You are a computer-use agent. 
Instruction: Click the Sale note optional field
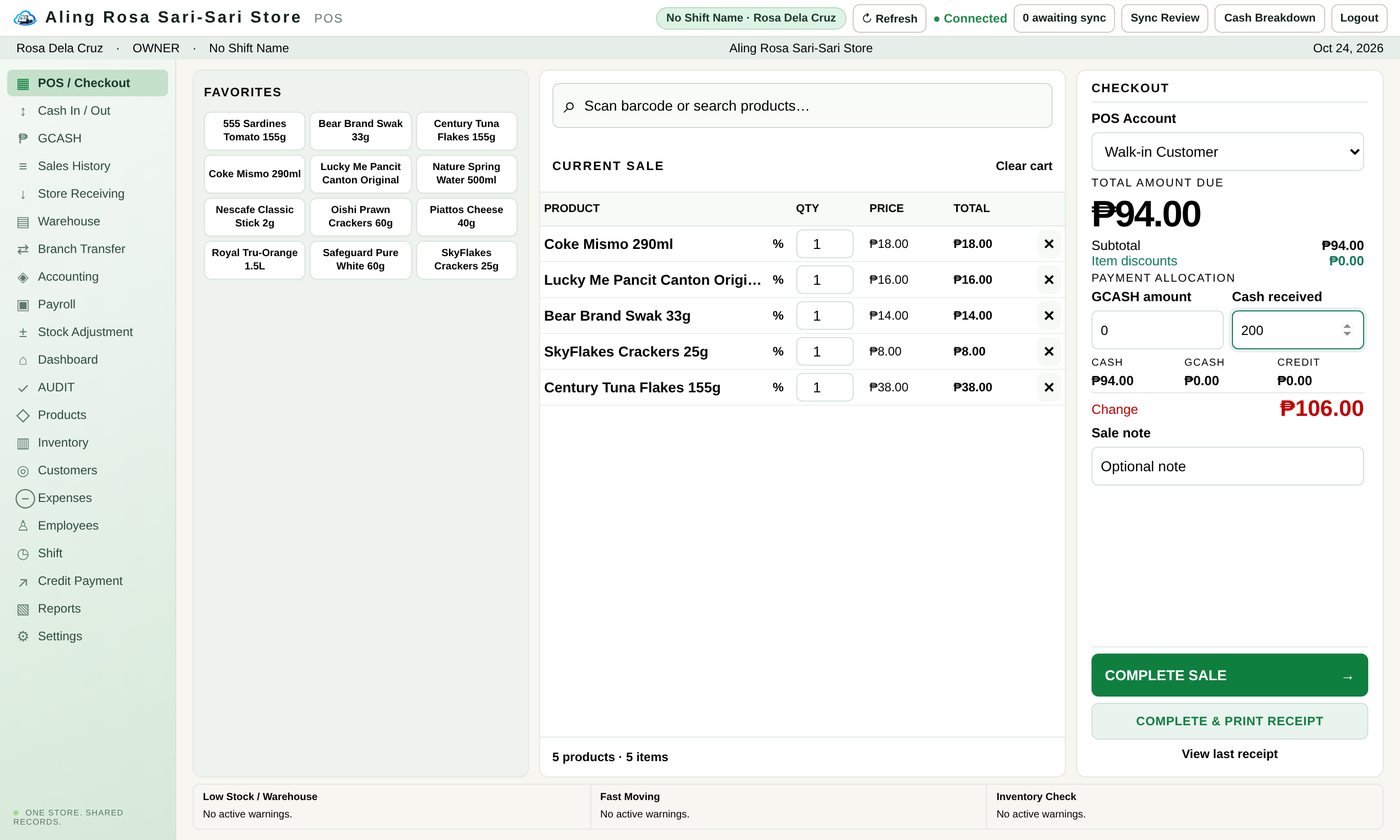pyautogui.click(x=1227, y=466)
